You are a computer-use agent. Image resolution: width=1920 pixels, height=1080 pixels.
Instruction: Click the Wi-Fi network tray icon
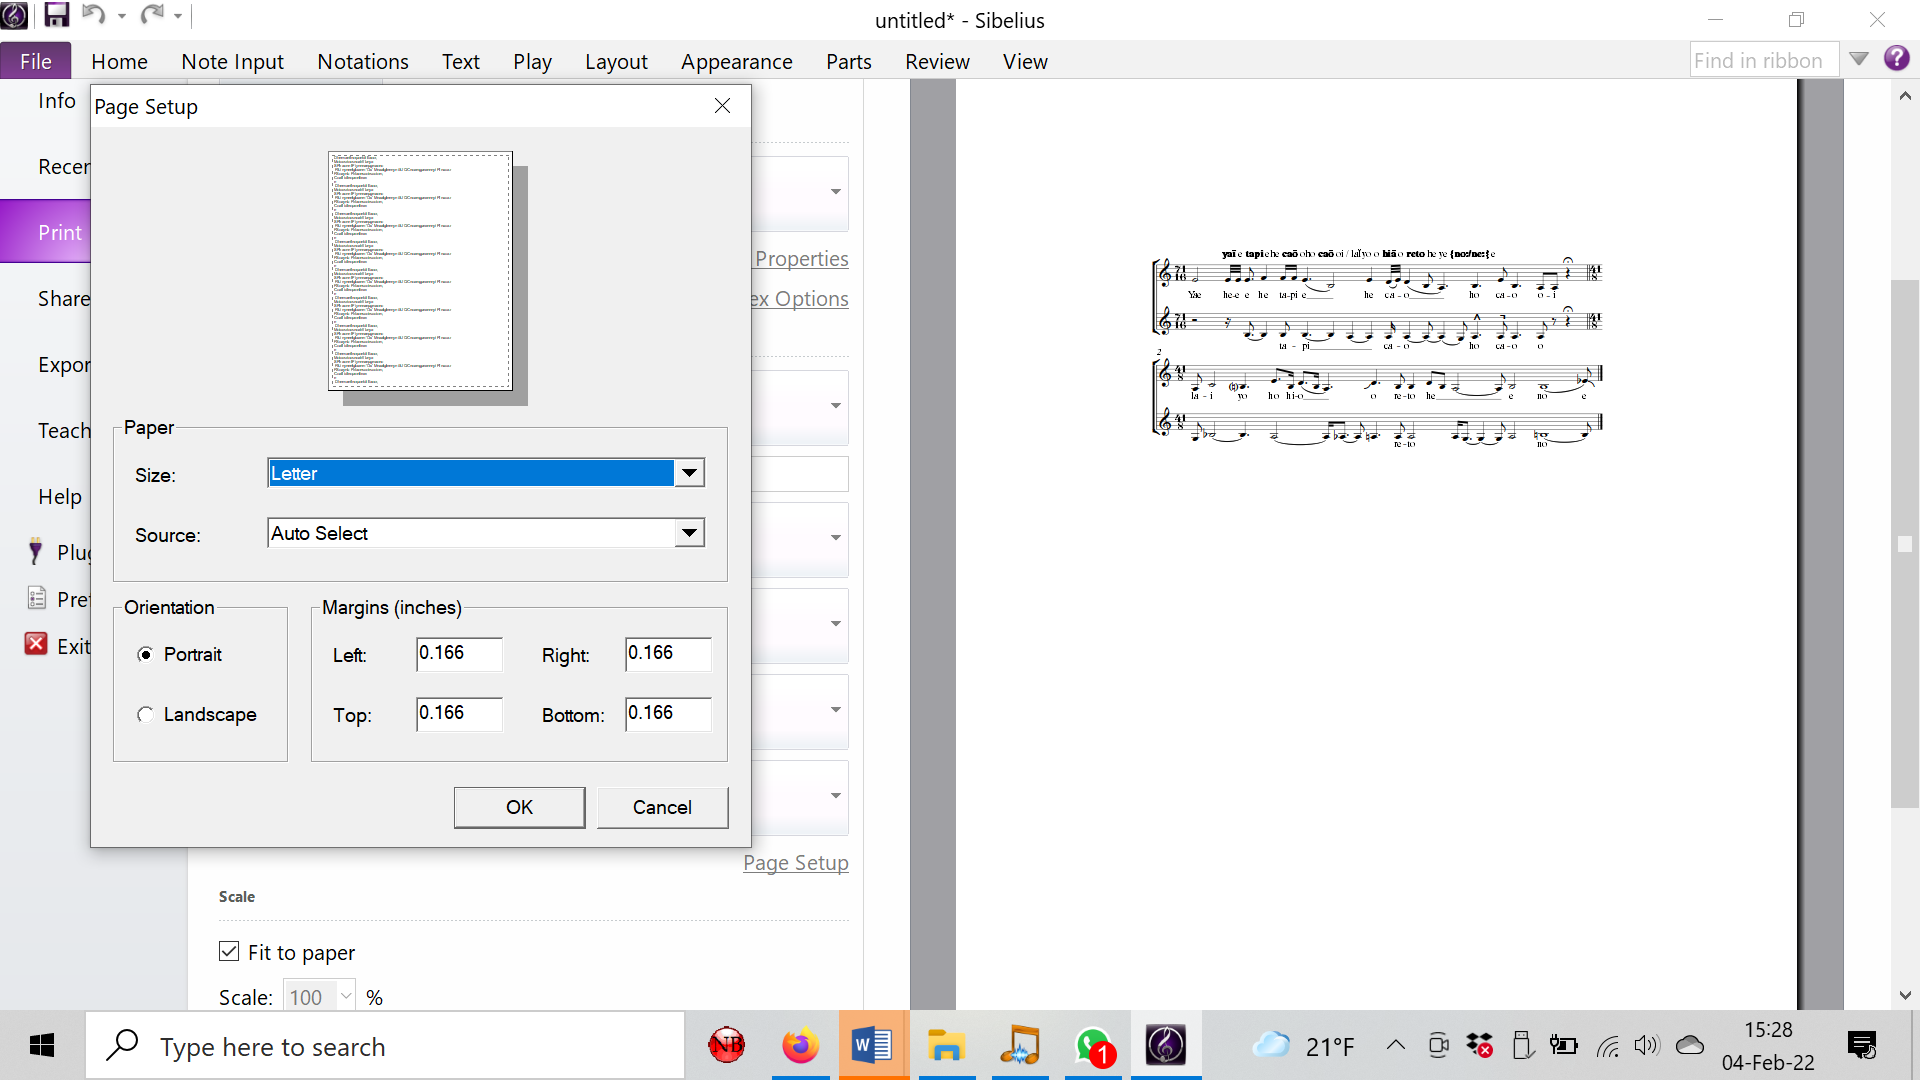(1607, 1047)
